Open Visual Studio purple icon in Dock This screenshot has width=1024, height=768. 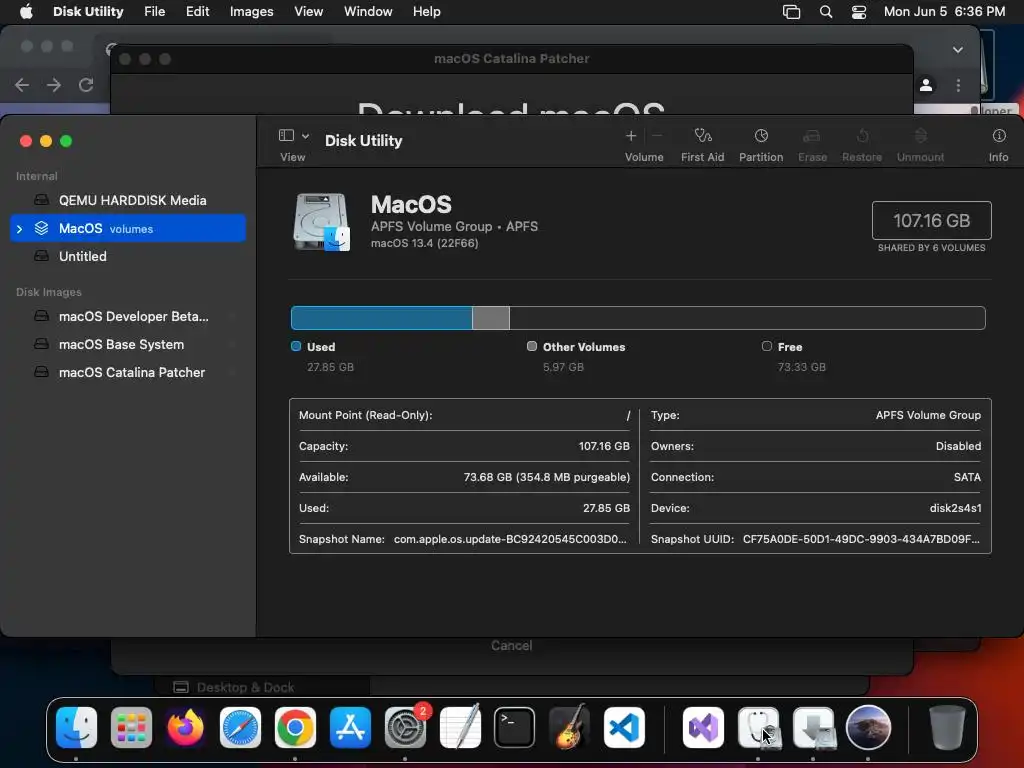tap(703, 727)
